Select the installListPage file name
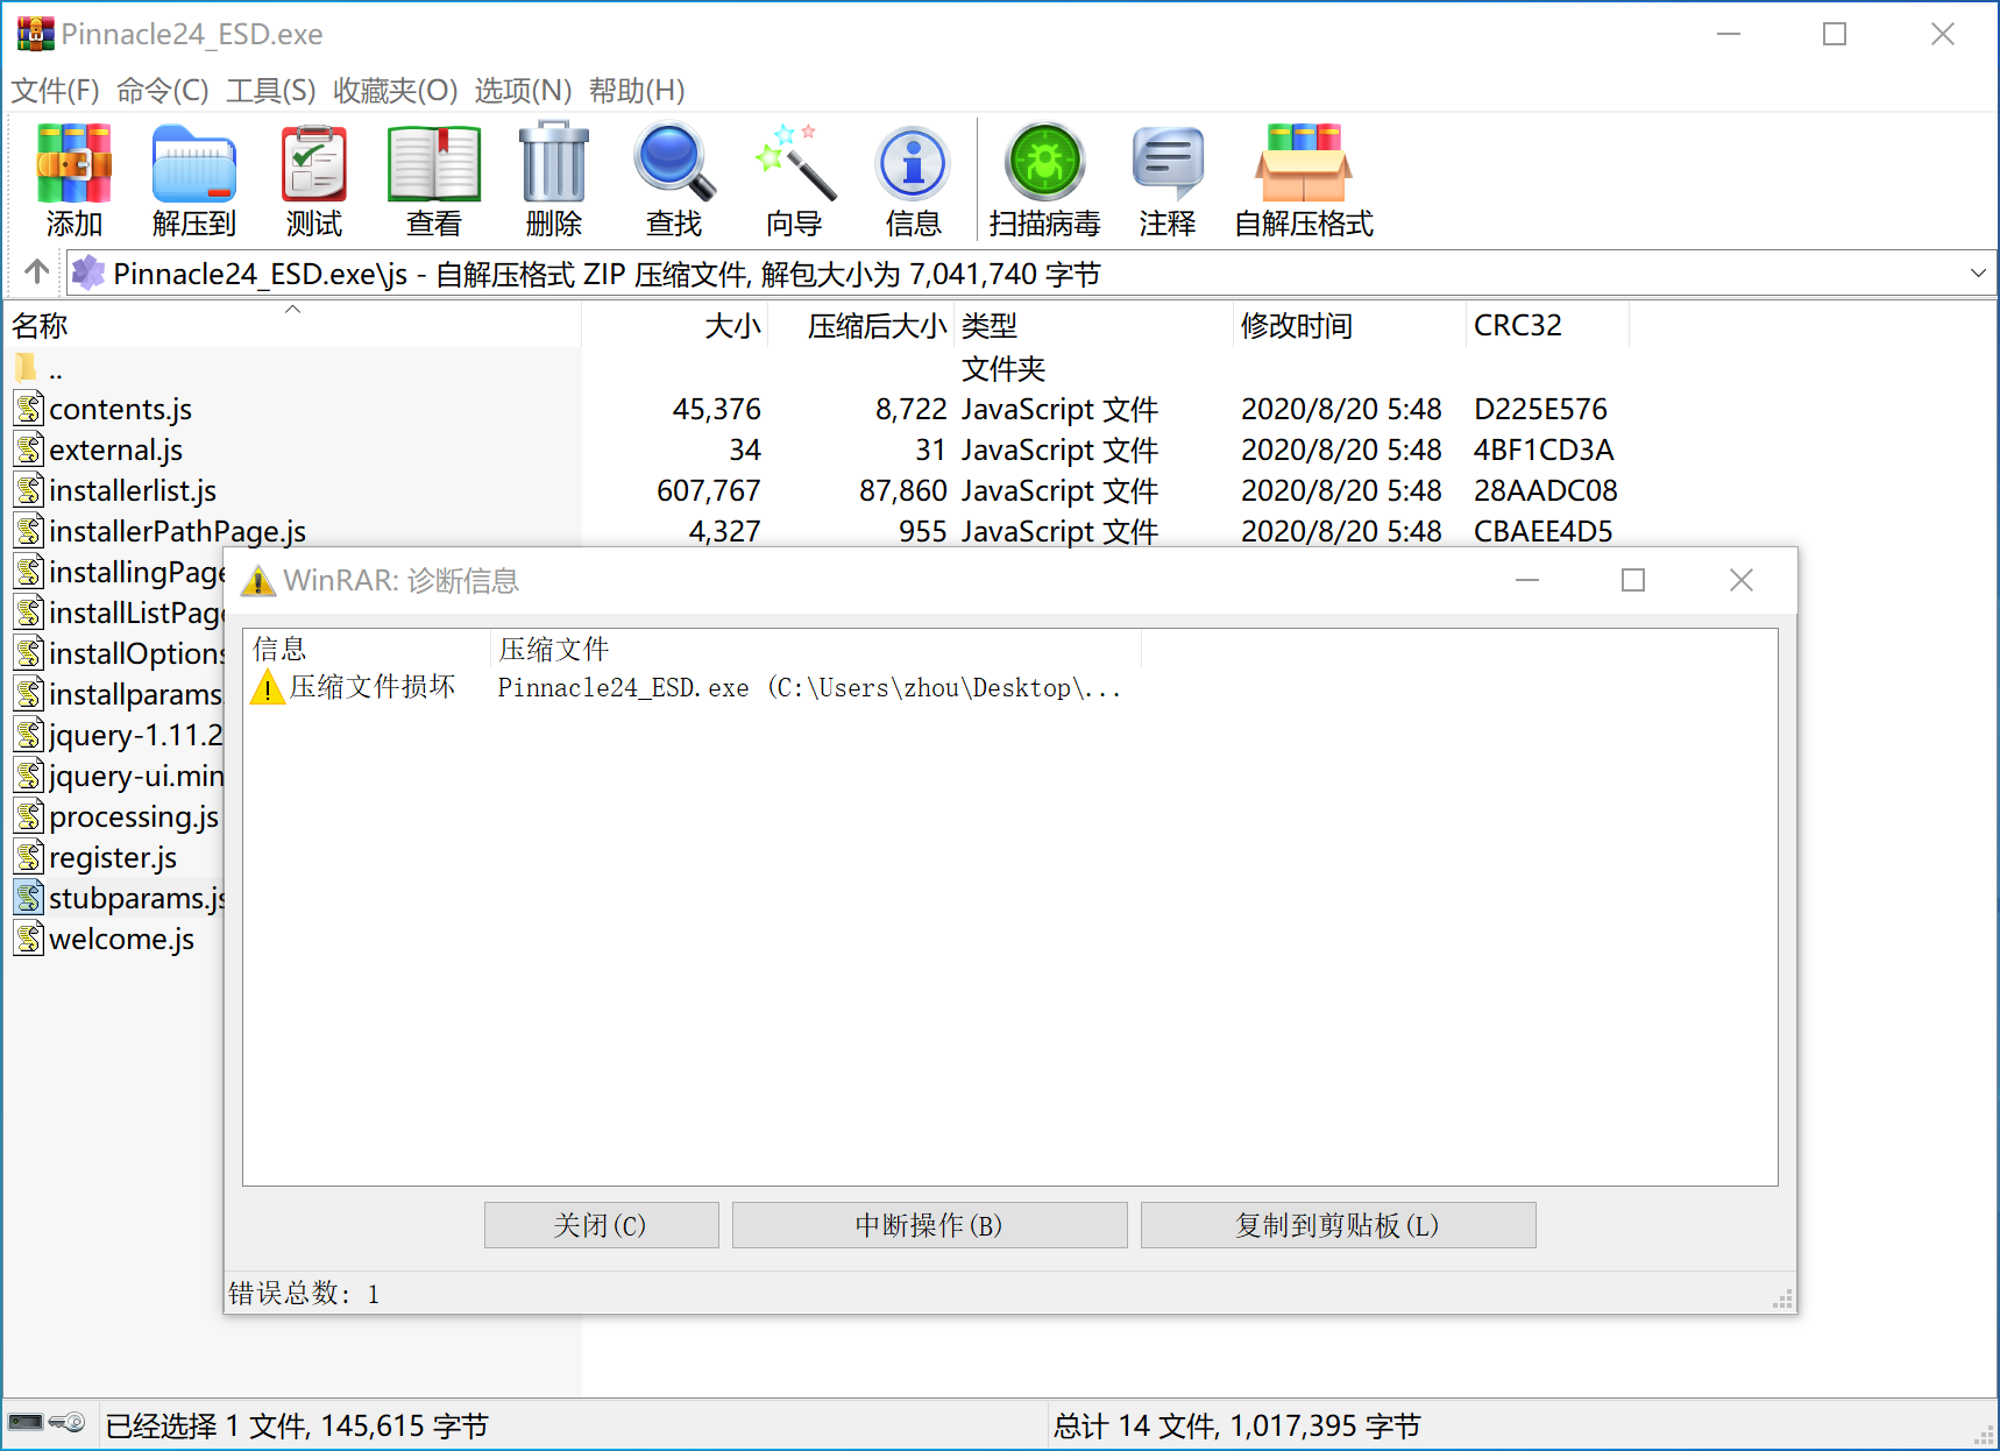The height and width of the screenshot is (1451, 2000). [137, 612]
